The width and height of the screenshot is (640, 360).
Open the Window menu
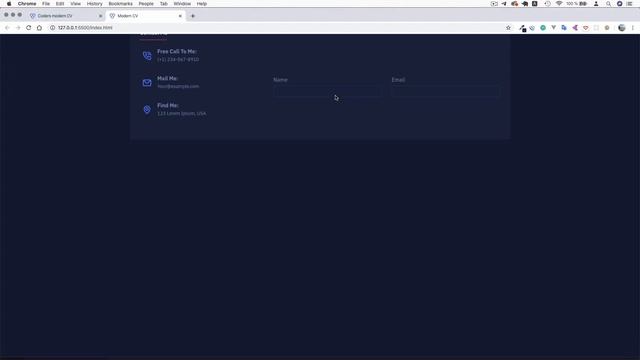pyautogui.click(x=182, y=4)
